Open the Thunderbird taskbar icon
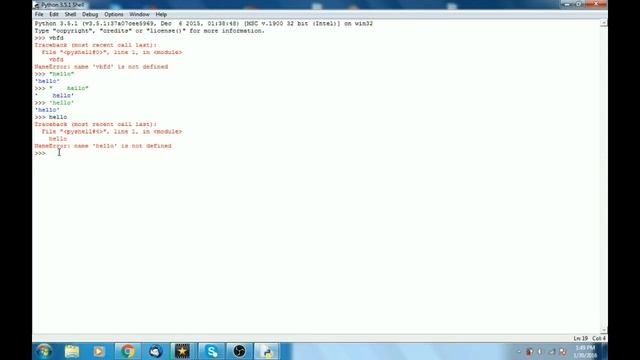This screenshot has height=360, width=640. (155, 351)
